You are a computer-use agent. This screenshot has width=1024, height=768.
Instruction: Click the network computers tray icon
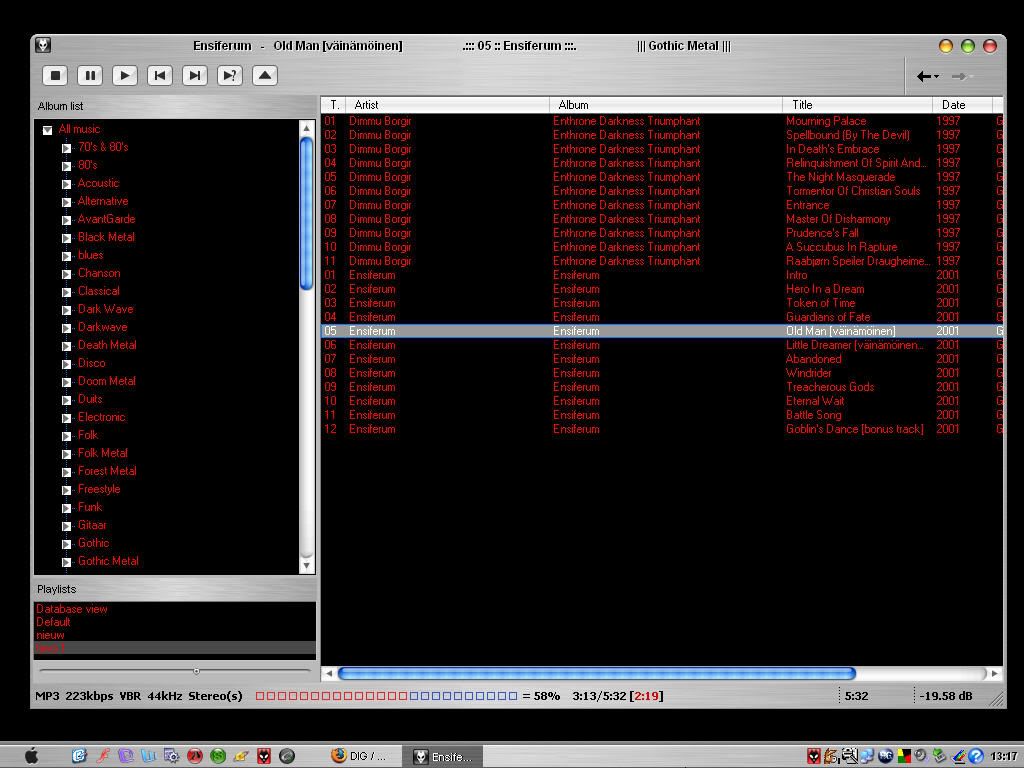click(867, 756)
